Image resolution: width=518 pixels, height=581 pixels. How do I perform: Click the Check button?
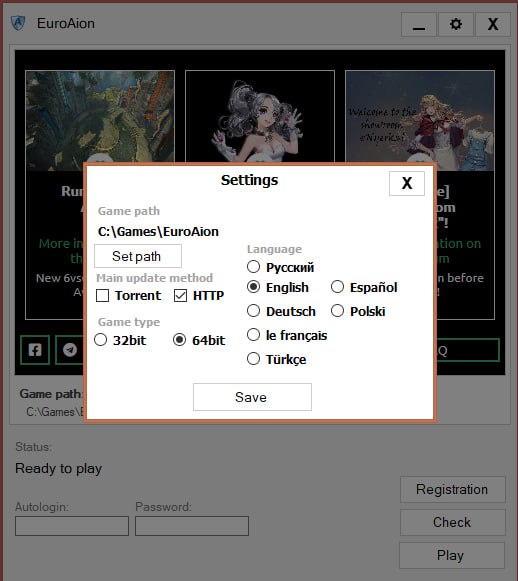[x=452, y=522]
